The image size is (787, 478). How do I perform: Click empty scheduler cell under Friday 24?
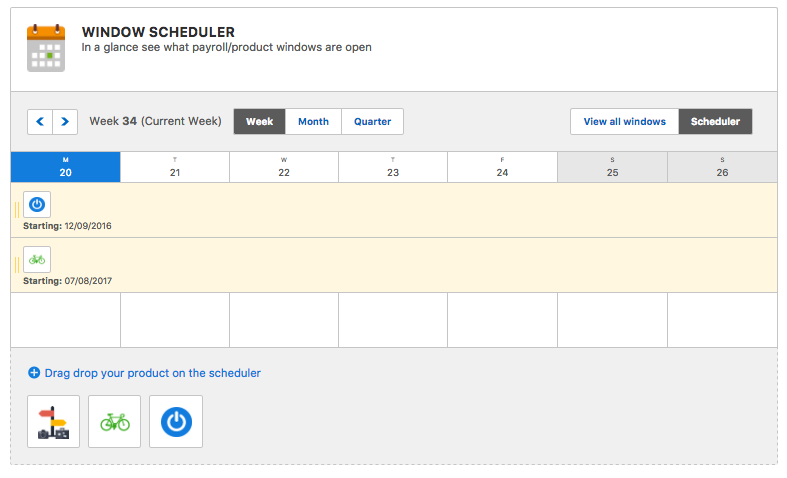click(x=502, y=320)
